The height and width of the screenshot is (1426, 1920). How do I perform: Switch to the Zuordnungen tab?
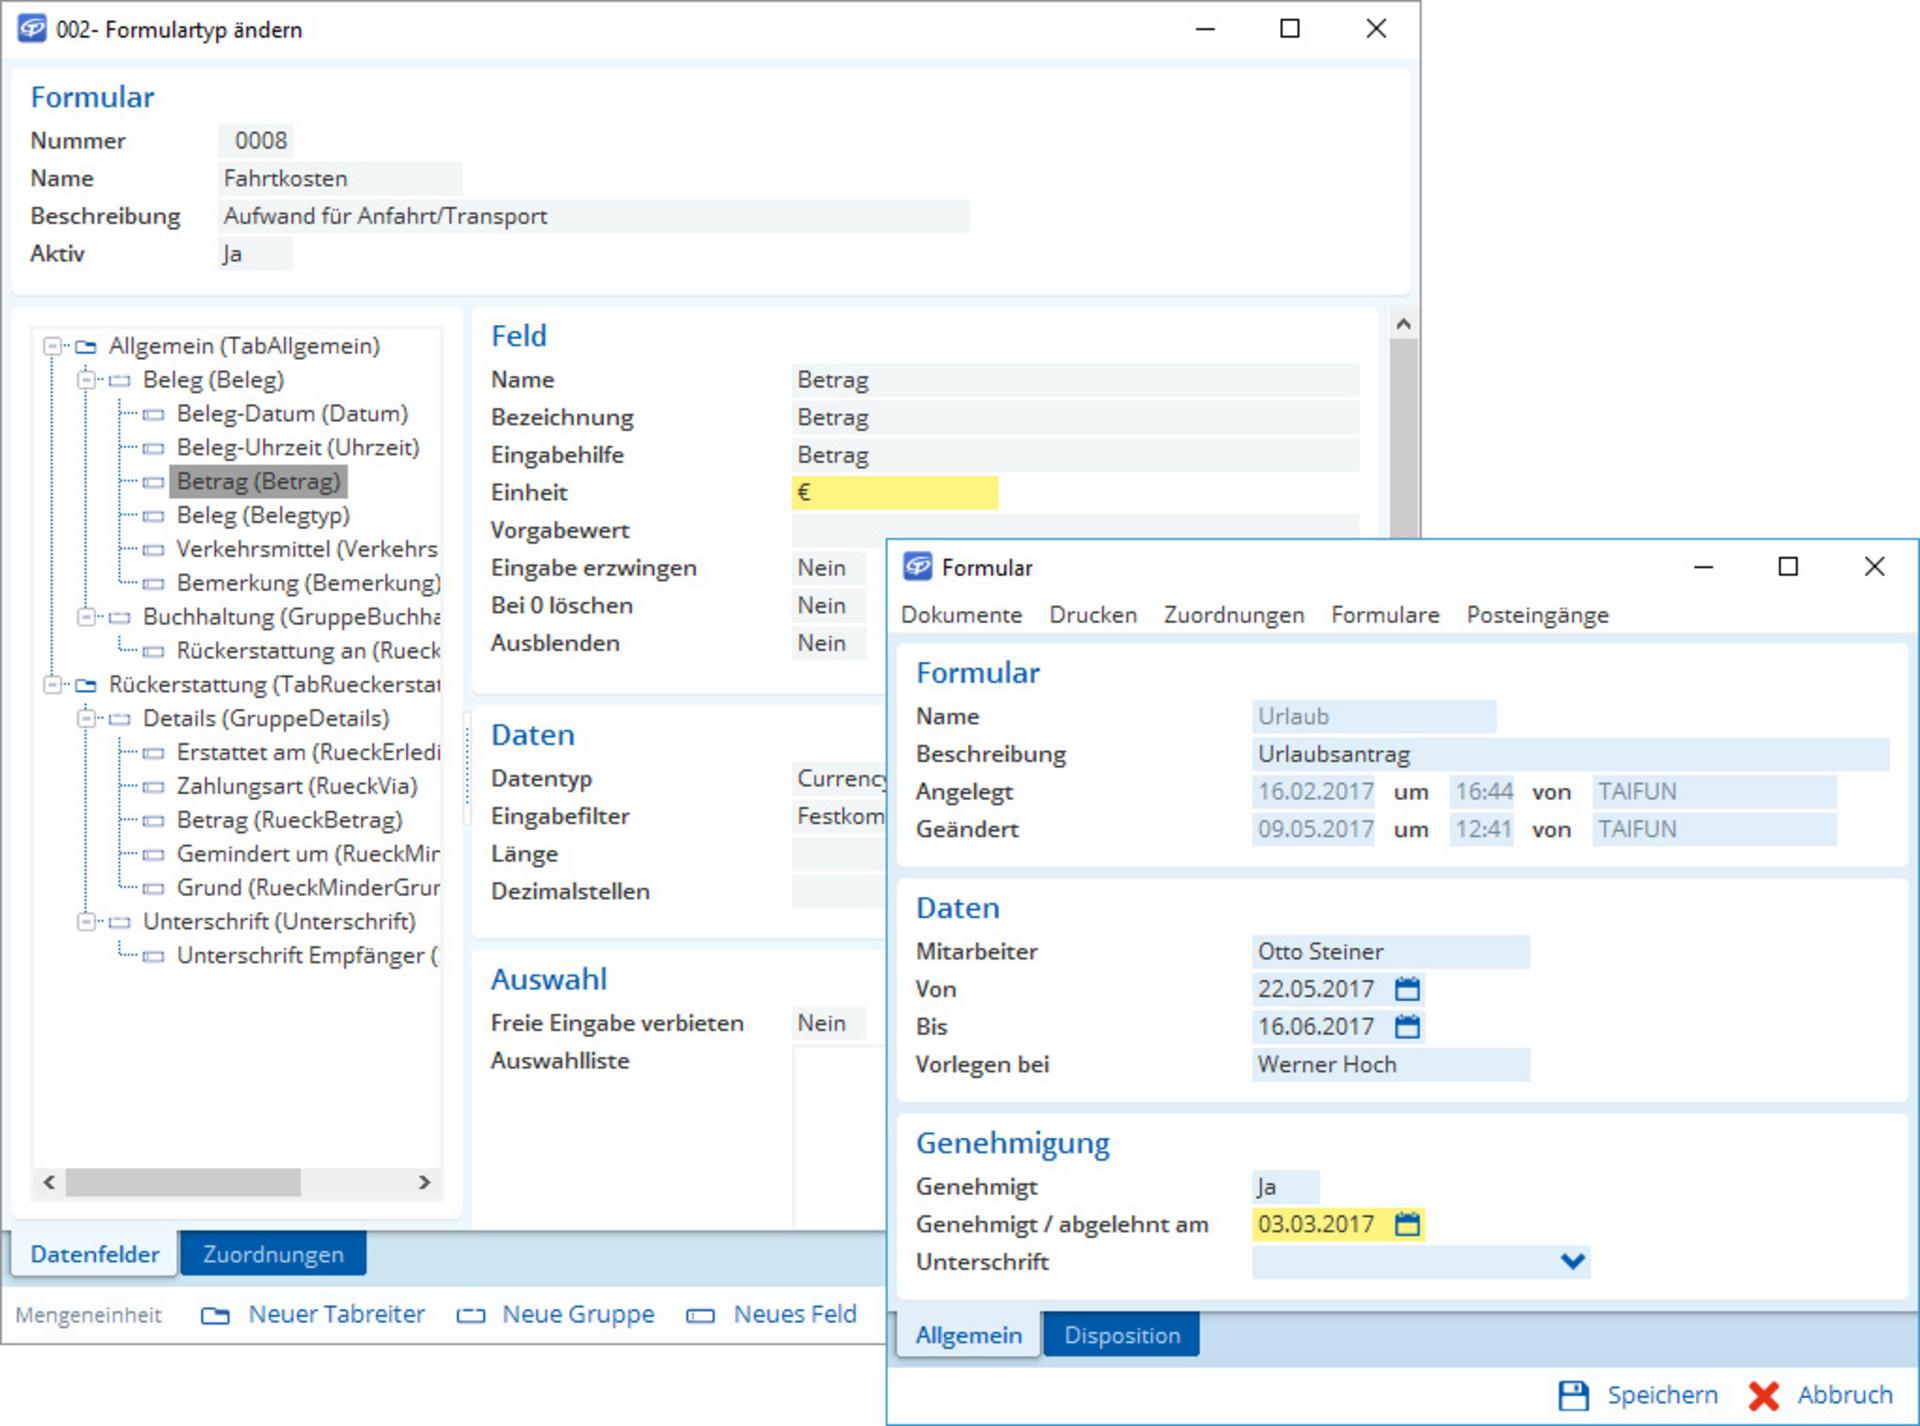273,1254
